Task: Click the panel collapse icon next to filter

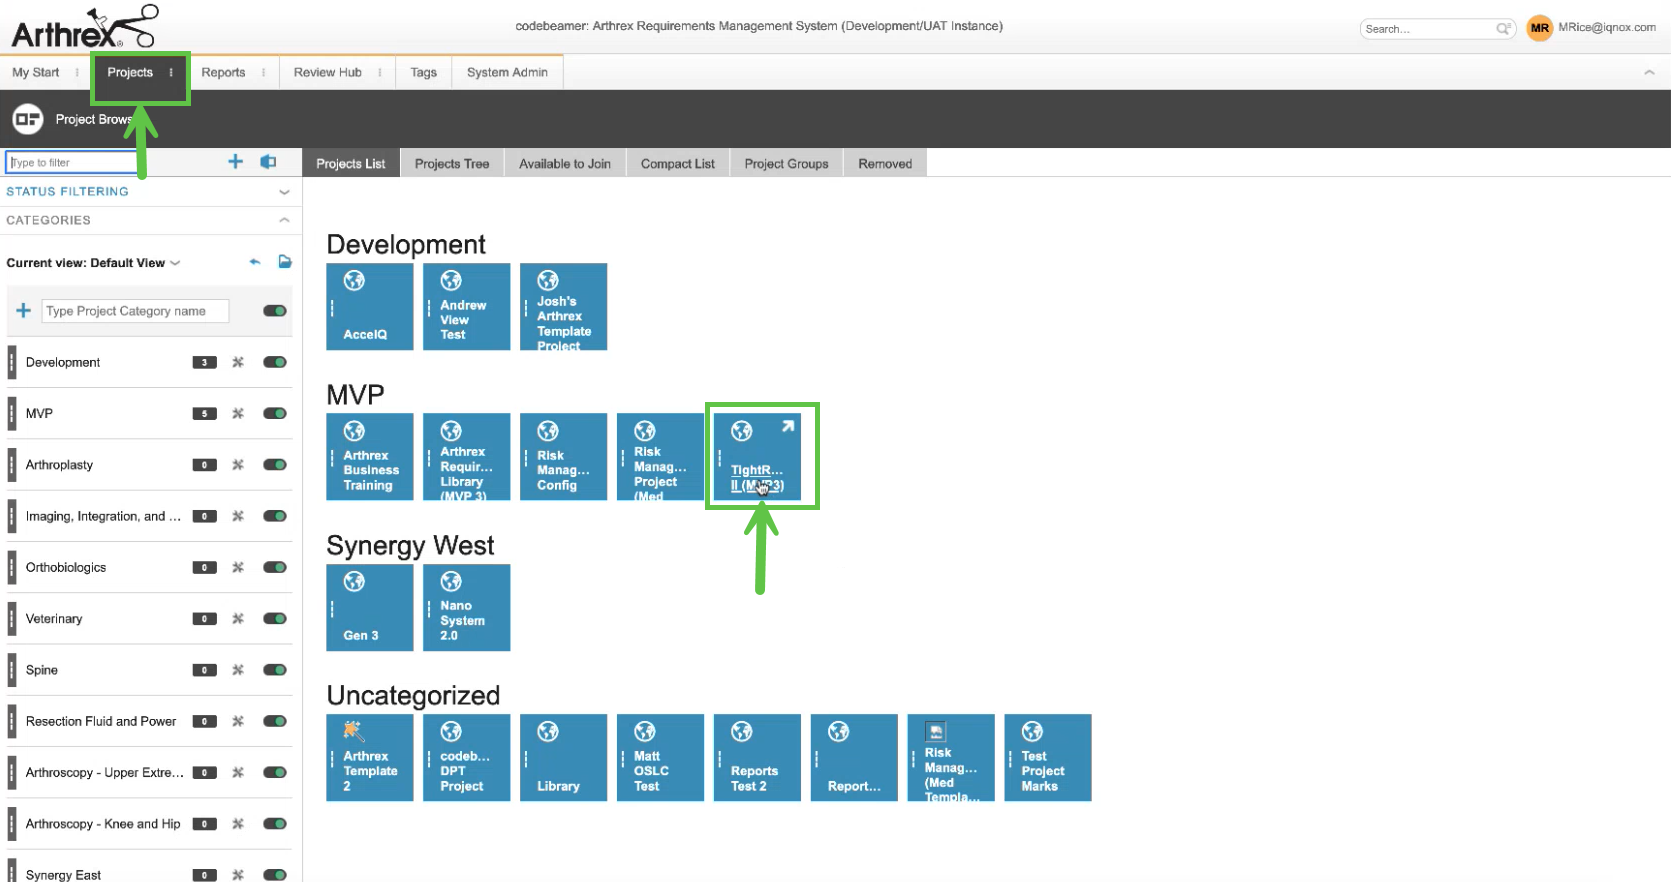Action: pos(268,162)
